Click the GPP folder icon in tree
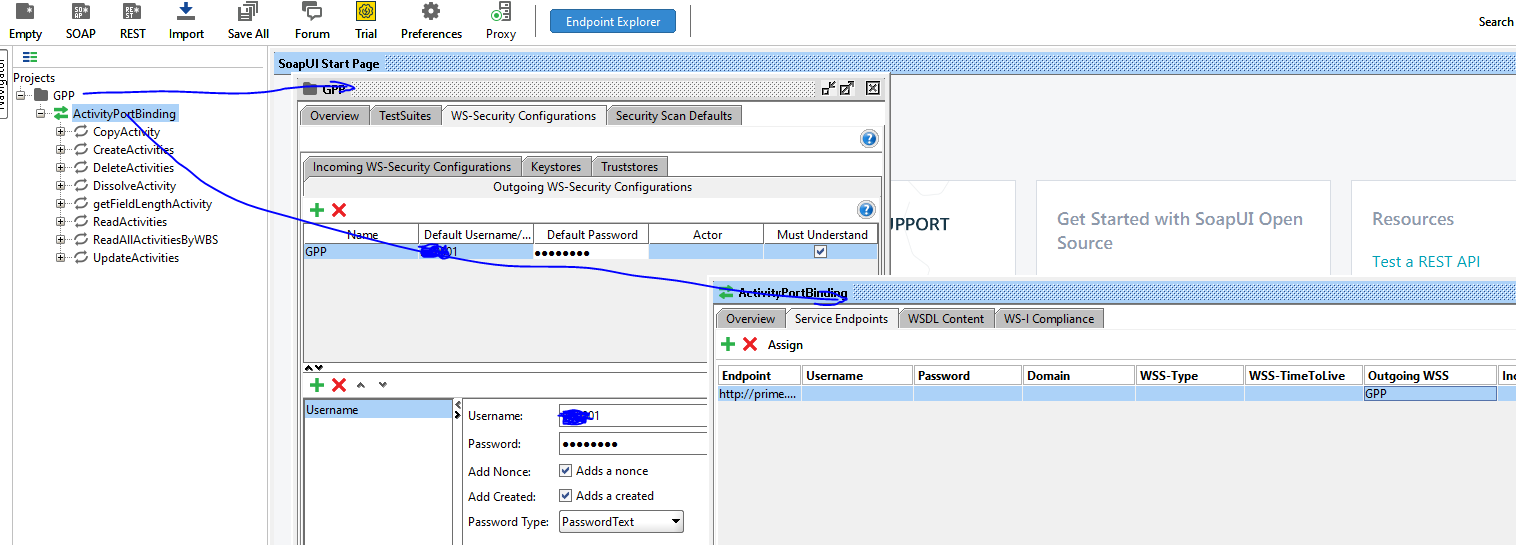The width and height of the screenshot is (1516, 545). 41,95
